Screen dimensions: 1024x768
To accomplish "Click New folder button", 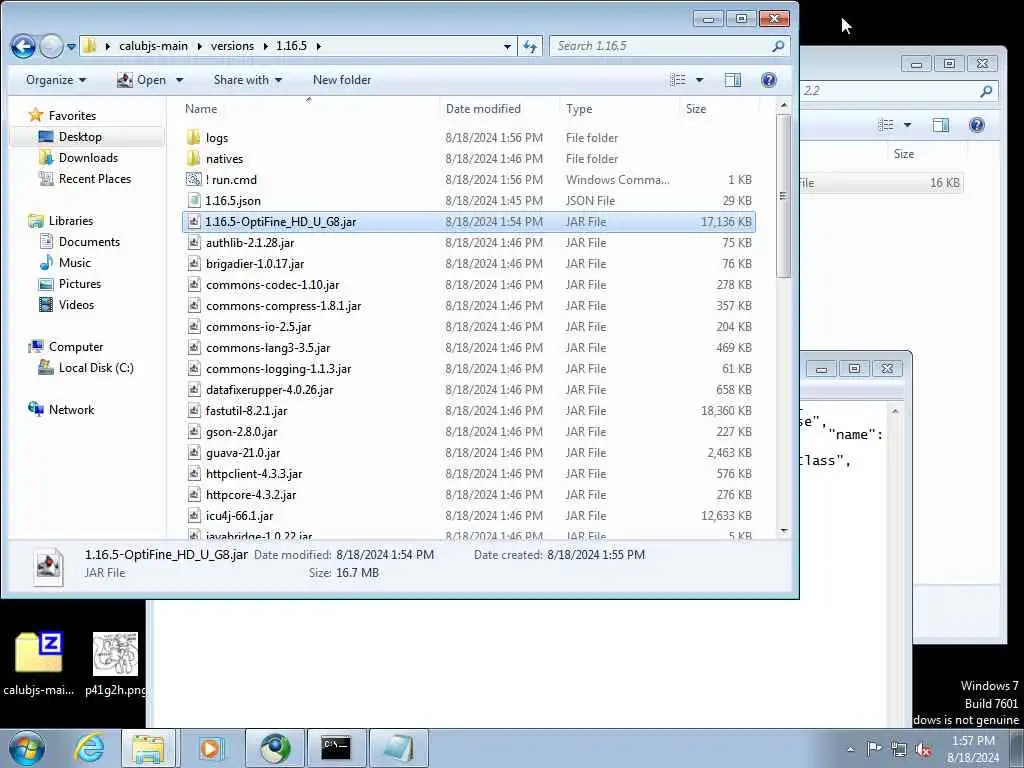I will tap(342, 80).
